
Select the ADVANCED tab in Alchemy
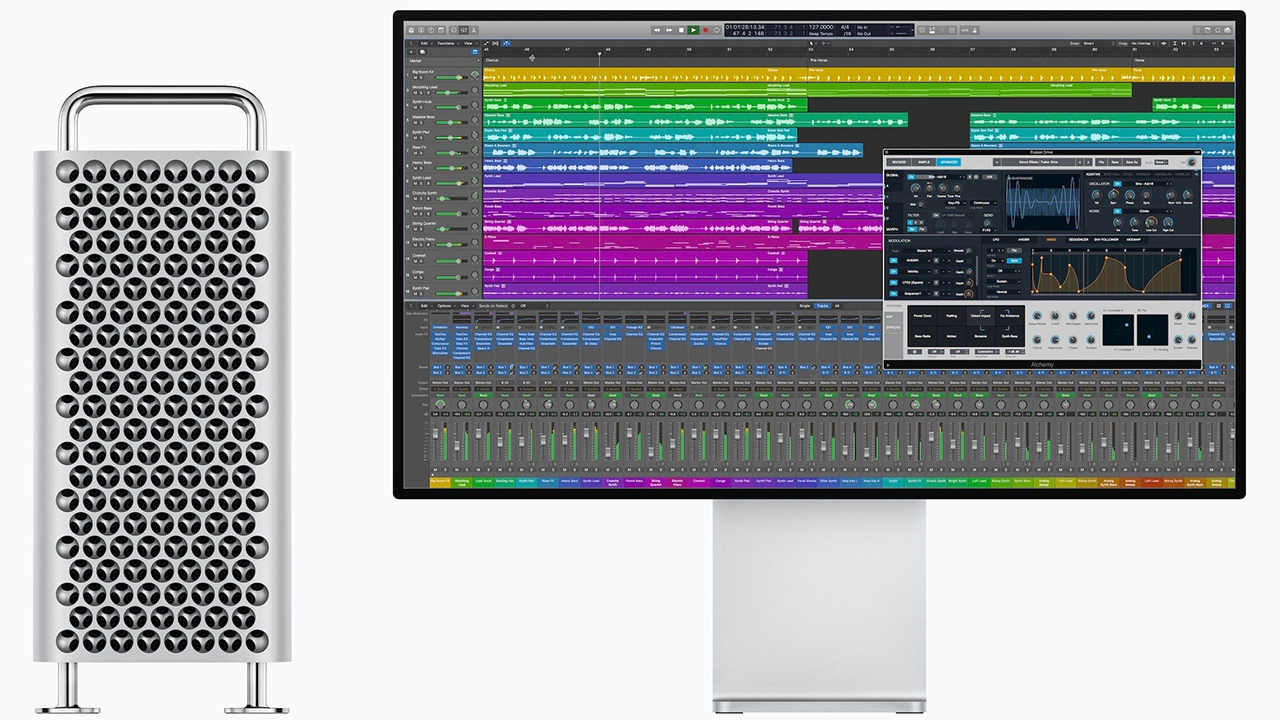948,162
